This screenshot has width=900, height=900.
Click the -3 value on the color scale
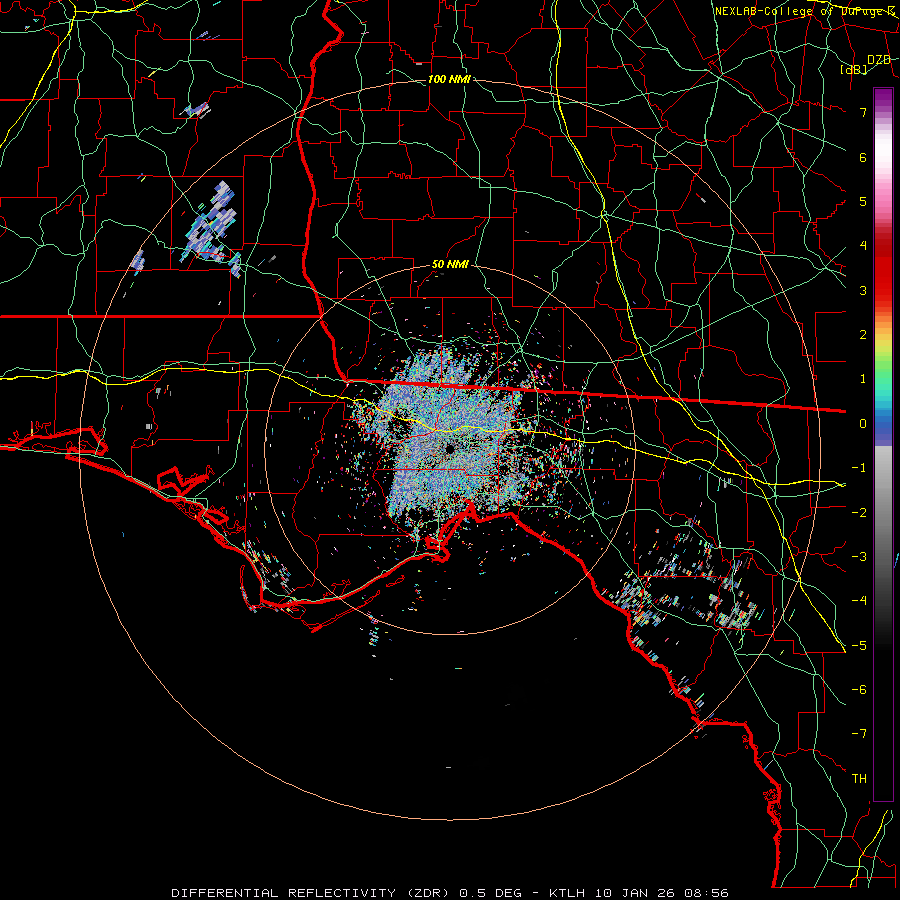coord(859,557)
